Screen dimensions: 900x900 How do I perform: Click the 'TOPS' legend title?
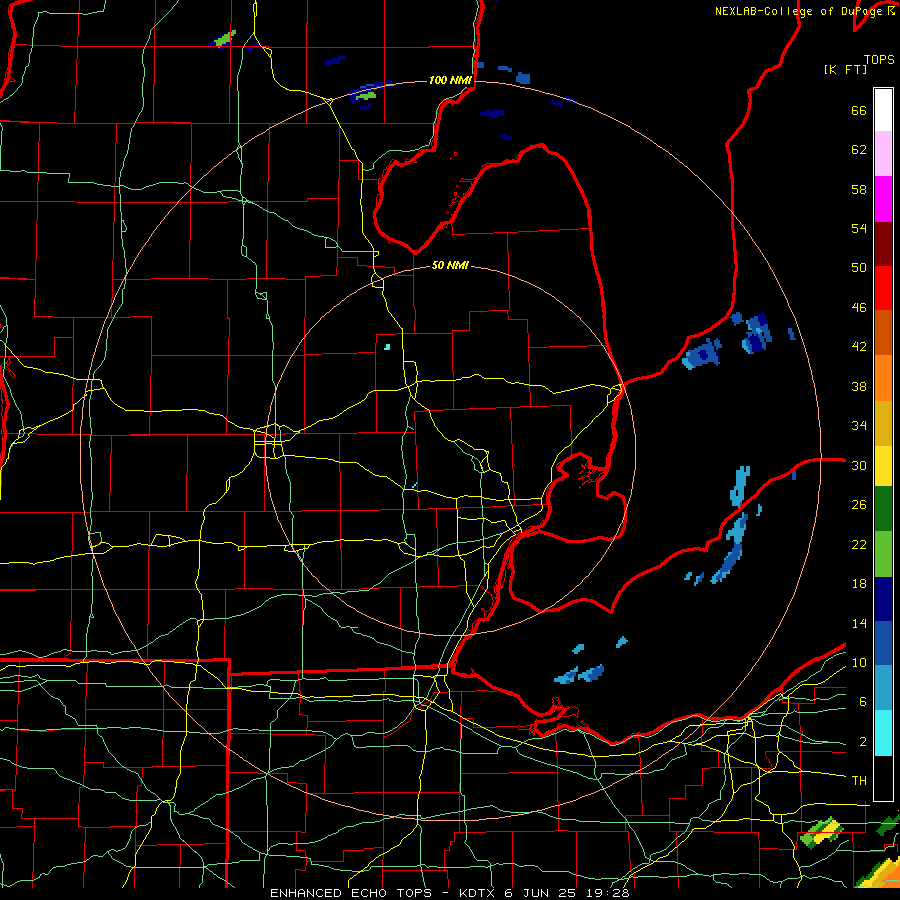[x=879, y=59]
